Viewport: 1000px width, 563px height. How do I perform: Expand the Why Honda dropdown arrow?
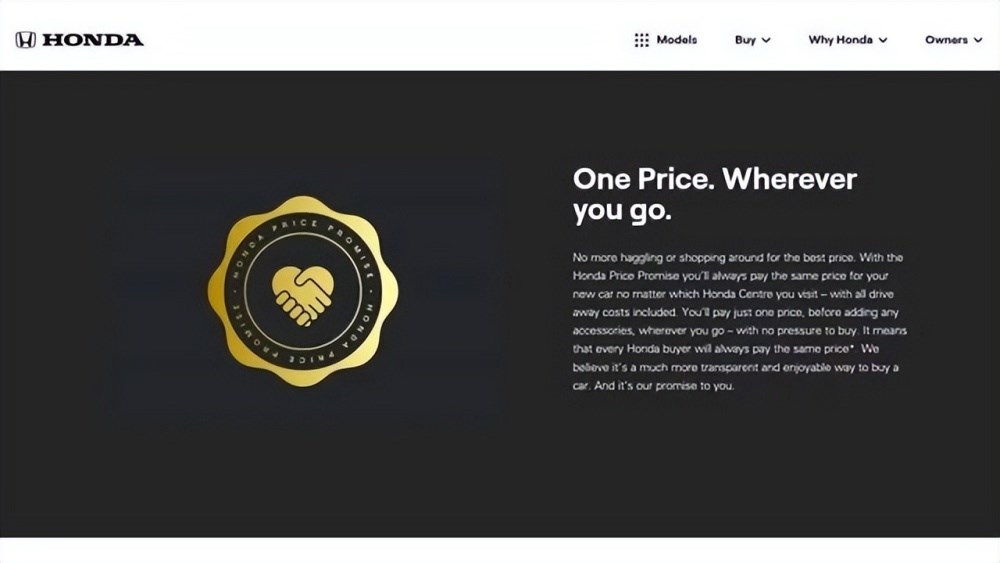click(x=883, y=41)
